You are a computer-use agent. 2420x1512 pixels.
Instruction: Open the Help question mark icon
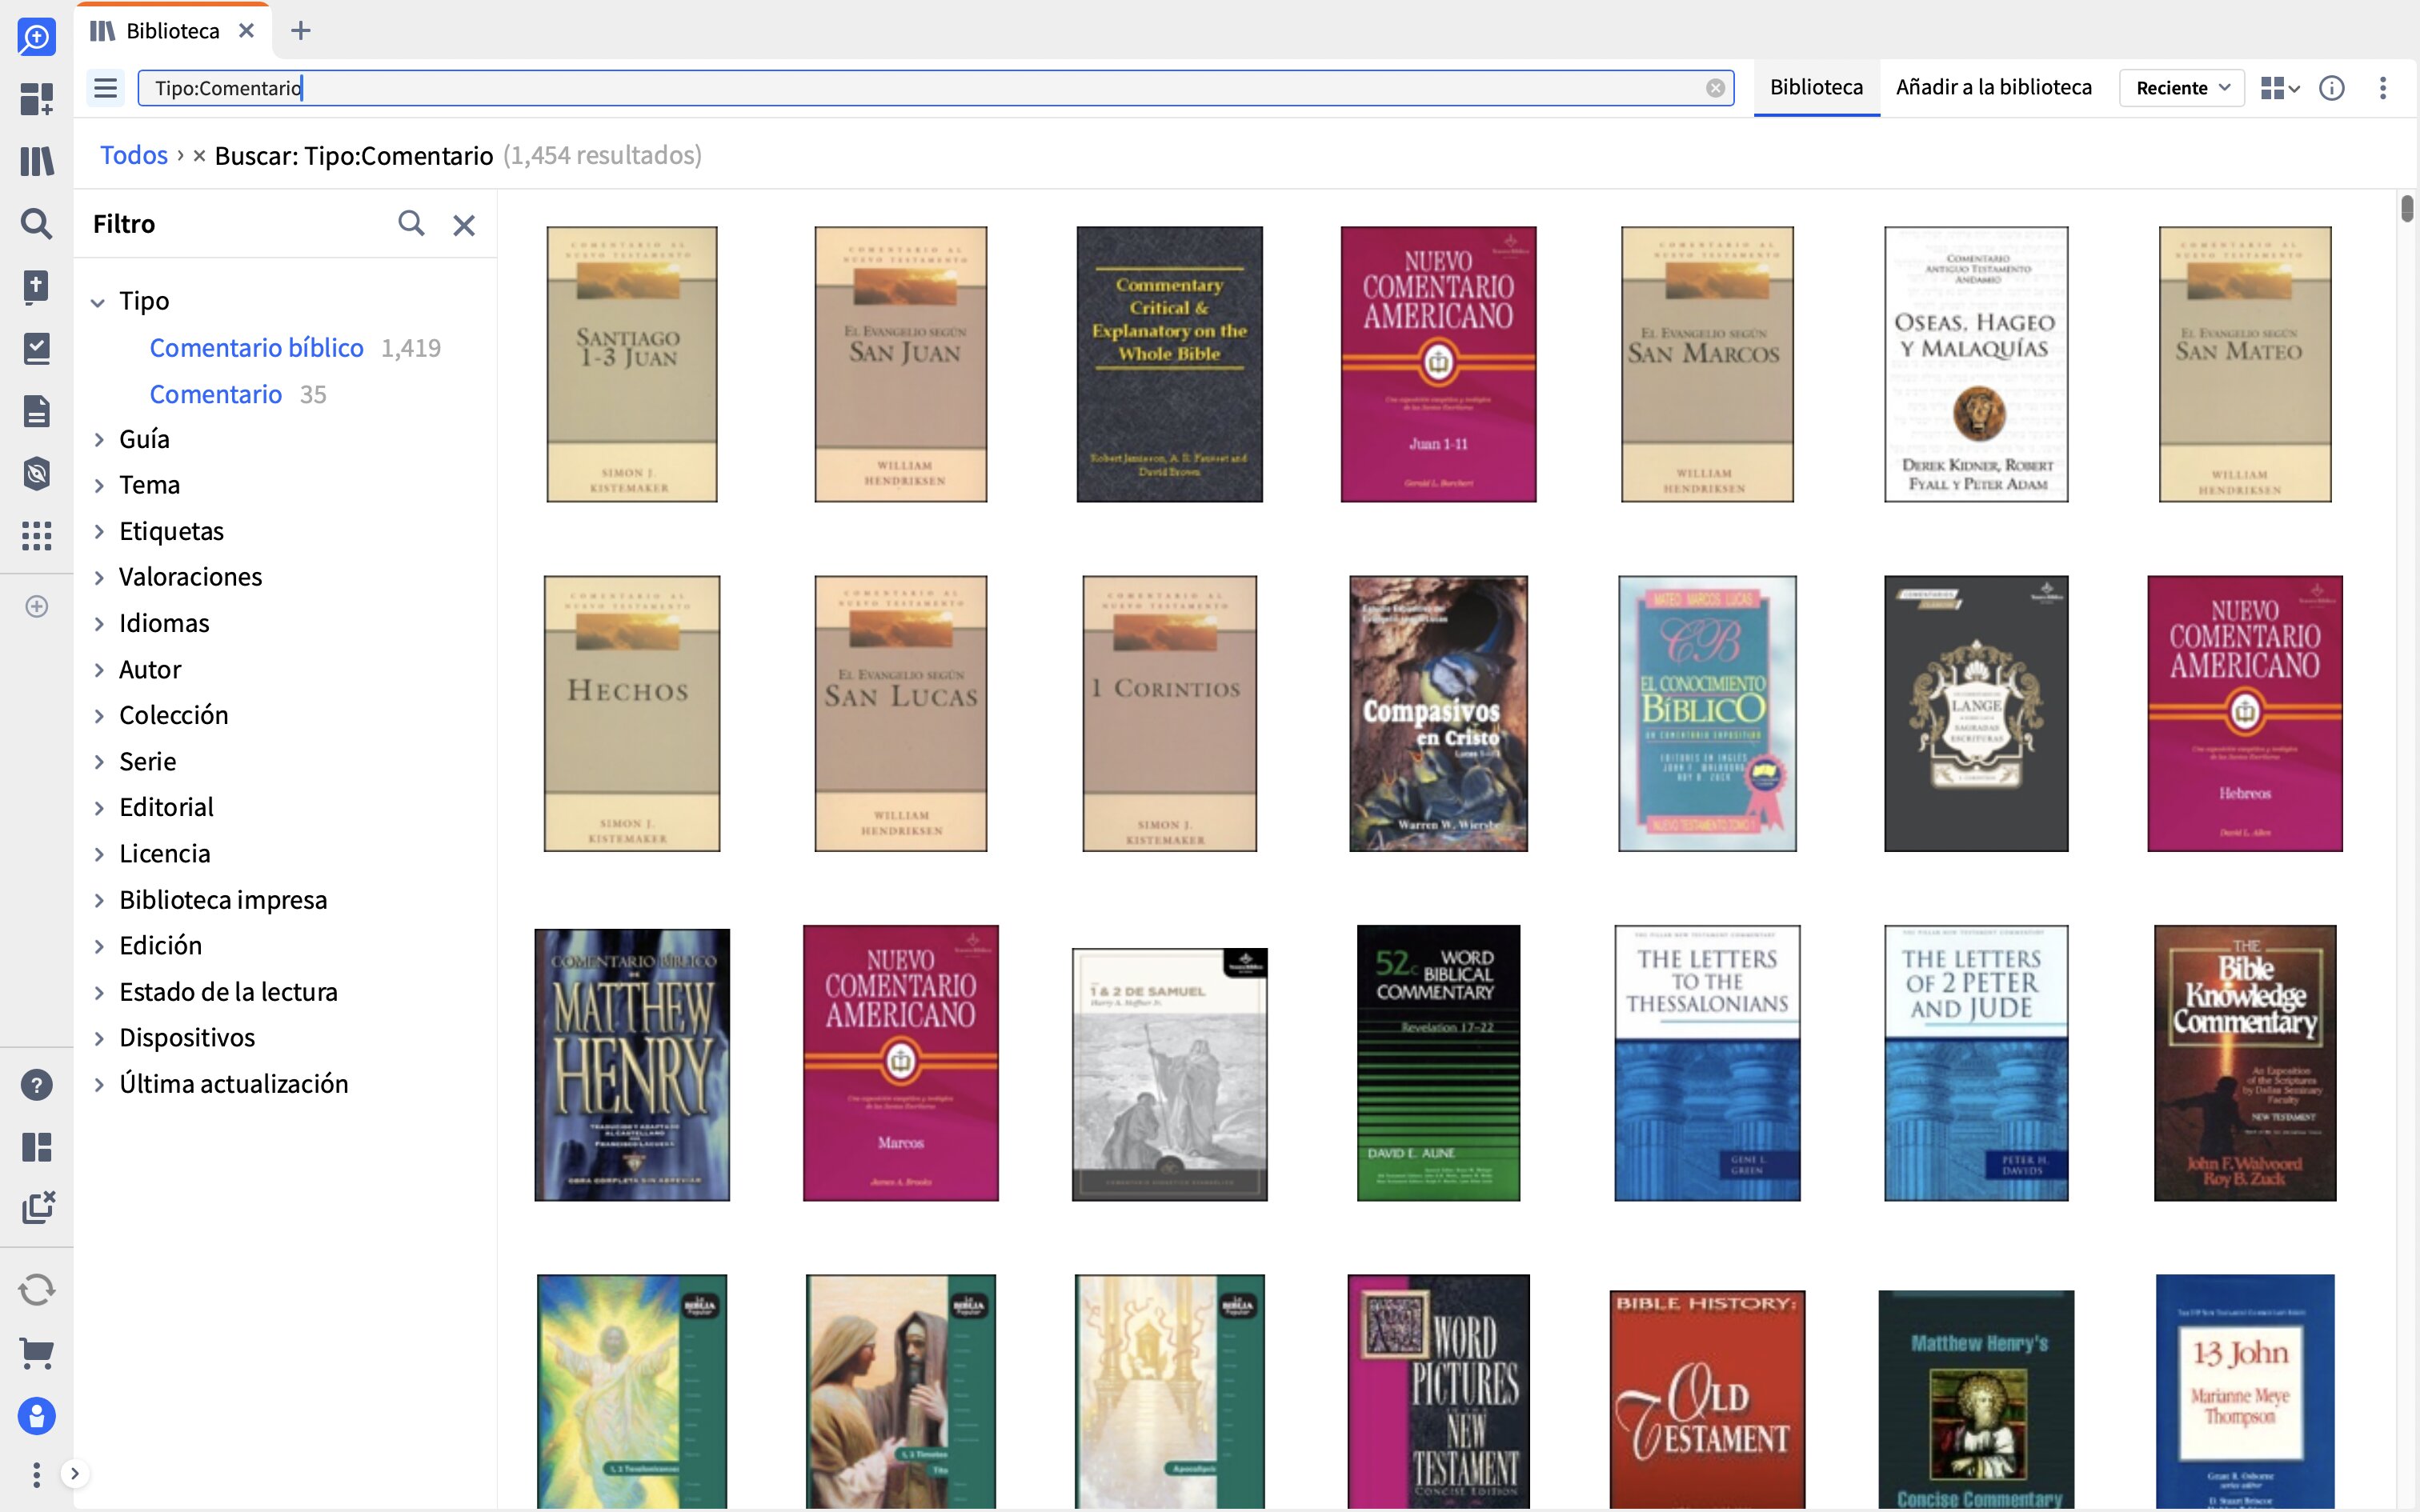36,1085
